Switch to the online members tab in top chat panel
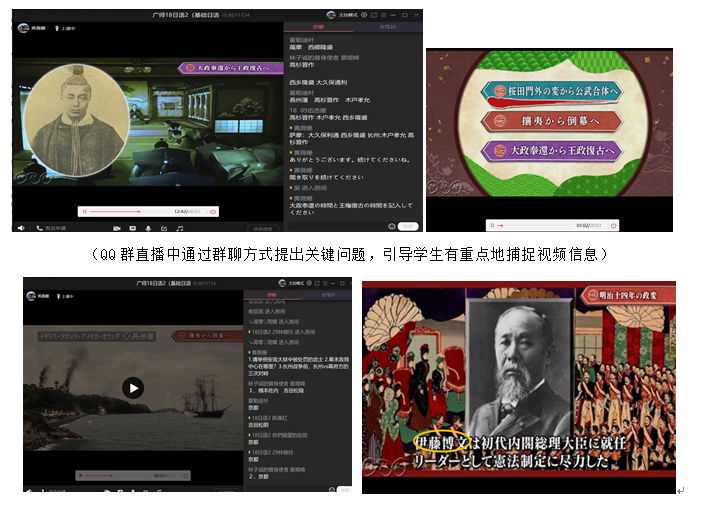Image resolution: width=709 pixels, height=510 pixels. 385,28
